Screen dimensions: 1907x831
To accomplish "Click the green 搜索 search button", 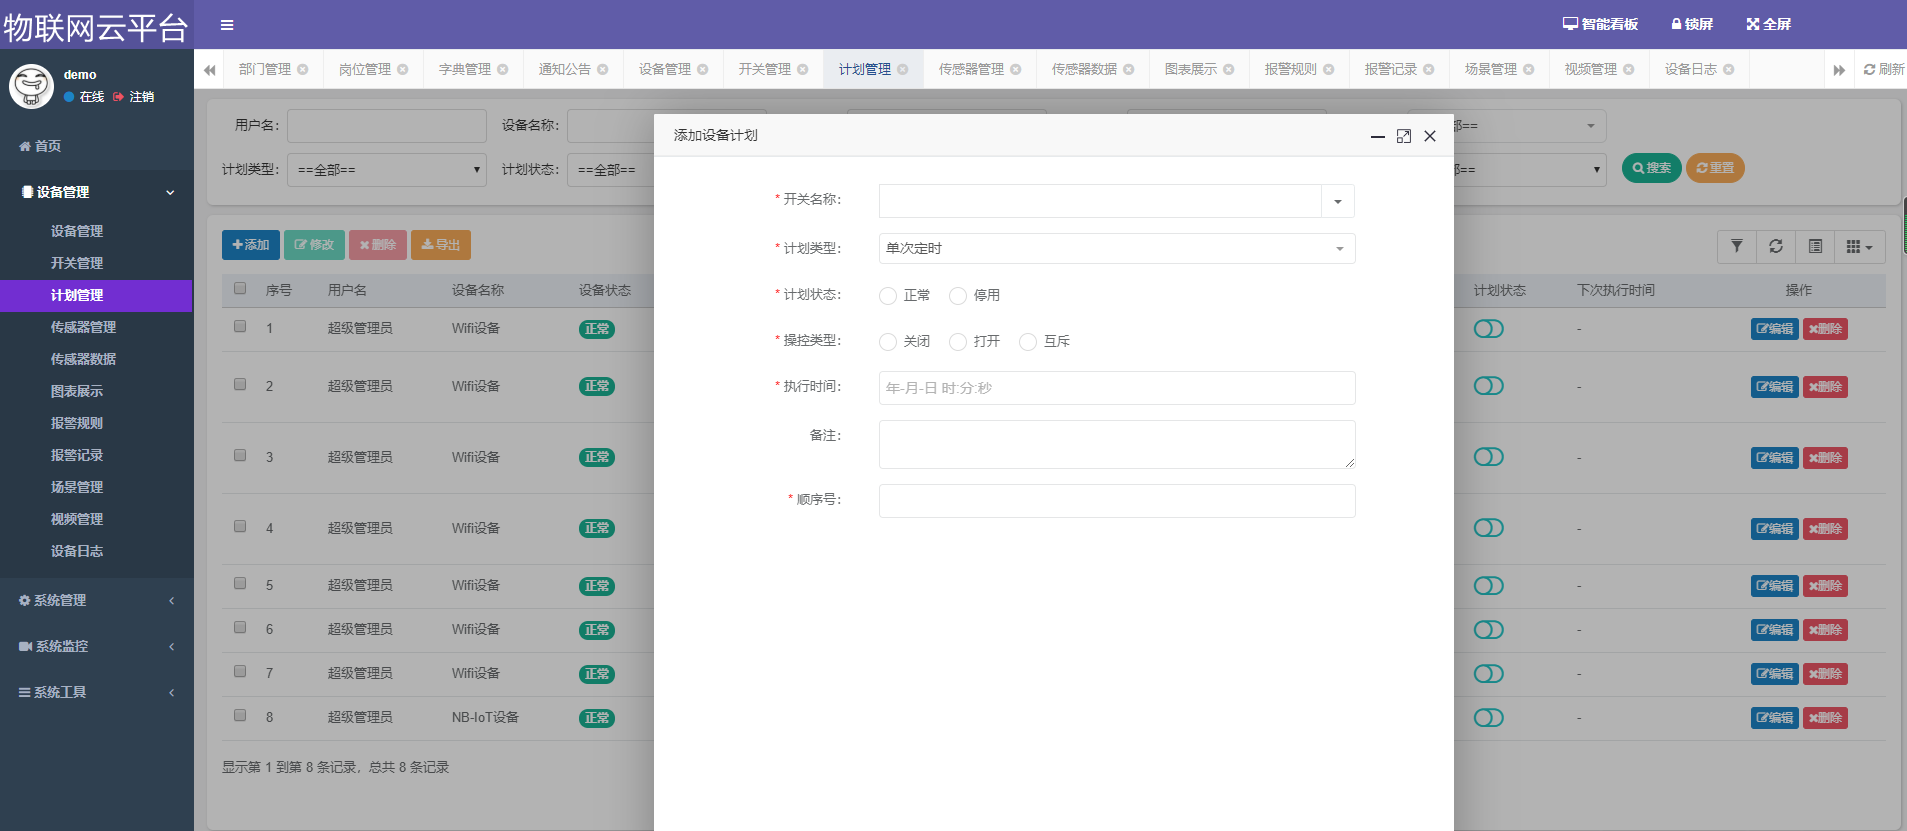I will [x=1651, y=168].
